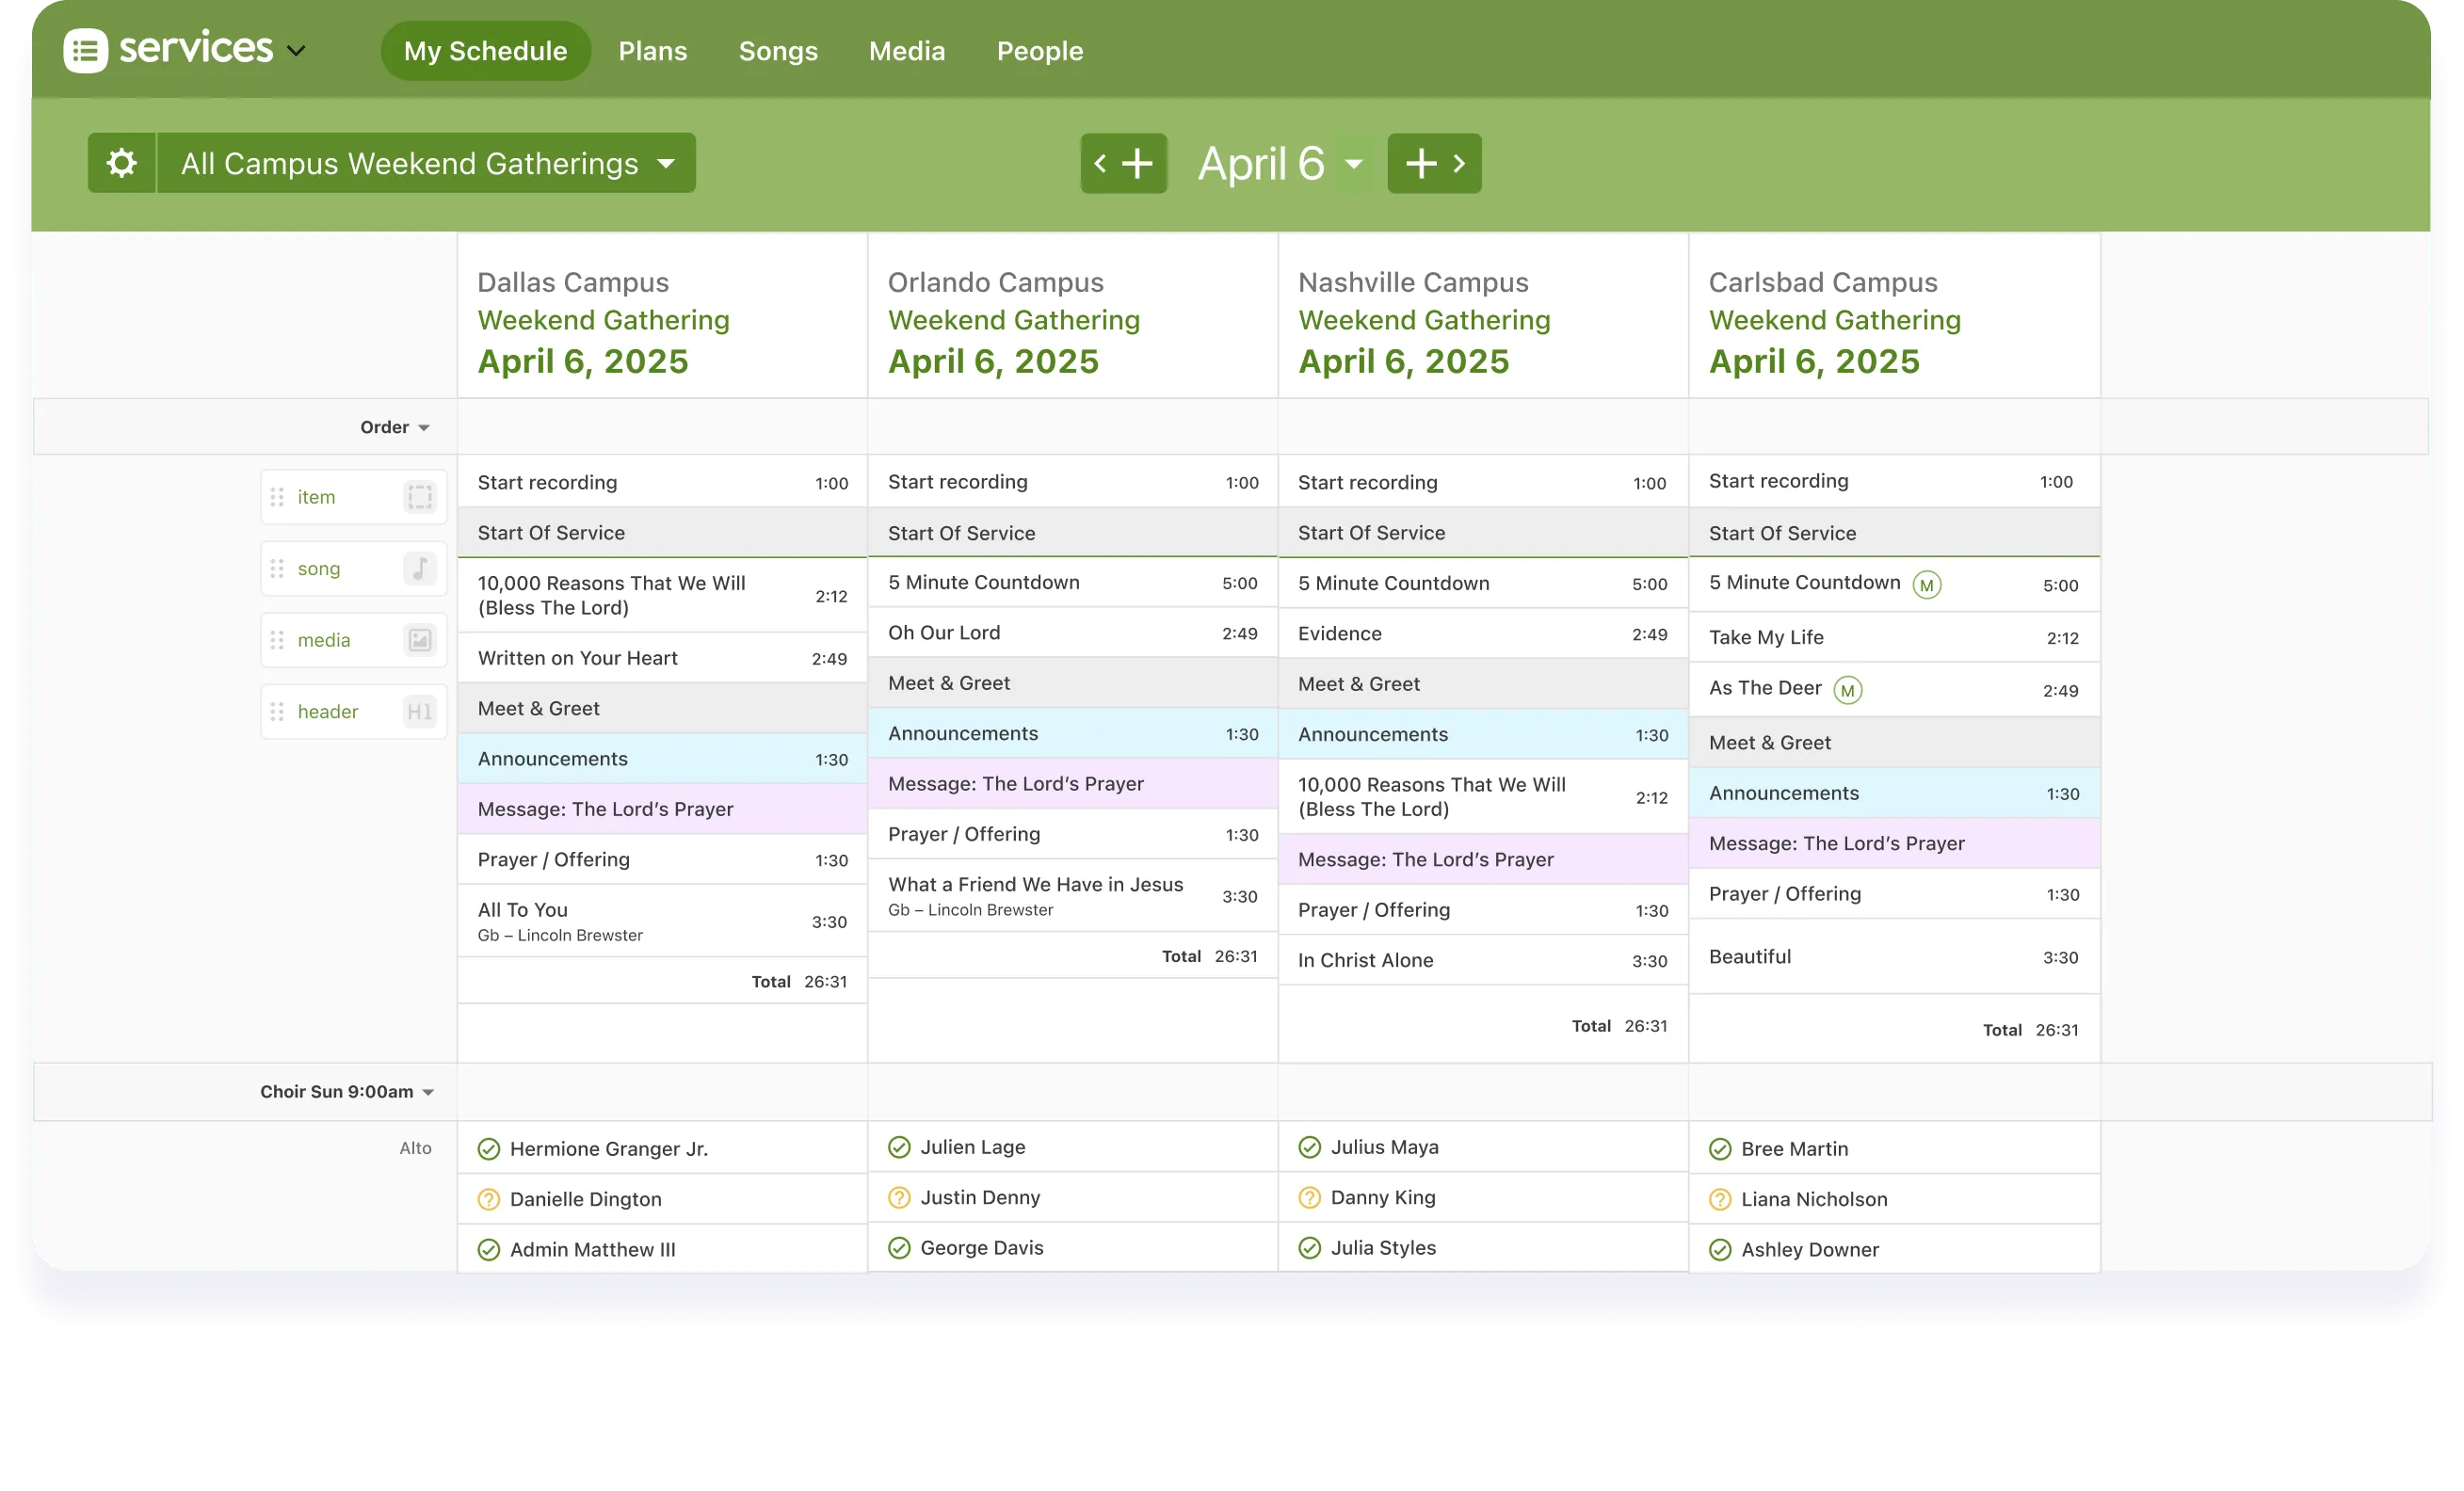Collapse the Order section dropdown
Image resolution: width=2464 pixels, height=1491 pixels.
394,427
